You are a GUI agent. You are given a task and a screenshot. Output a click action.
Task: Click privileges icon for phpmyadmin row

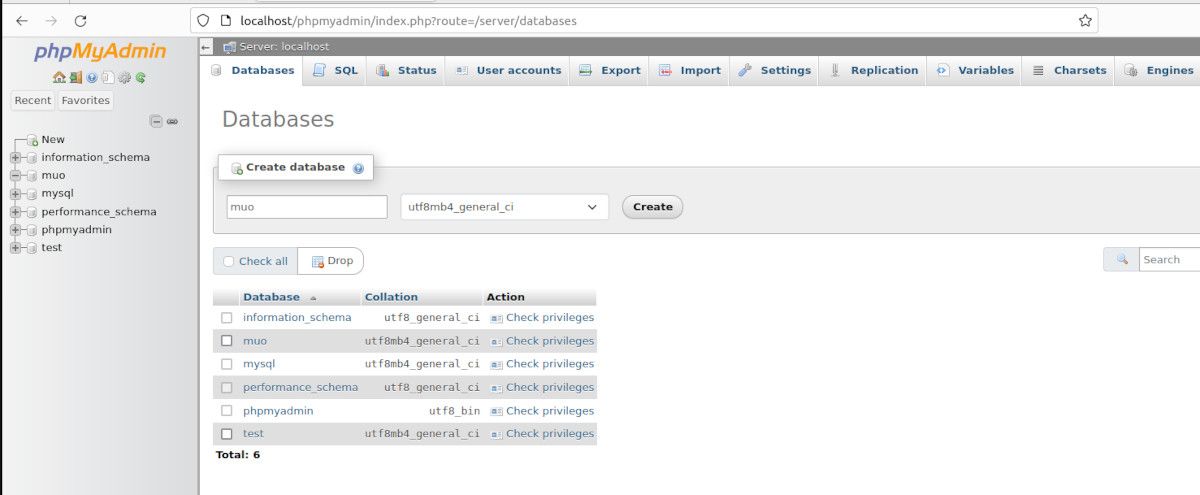click(x=496, y=411)
